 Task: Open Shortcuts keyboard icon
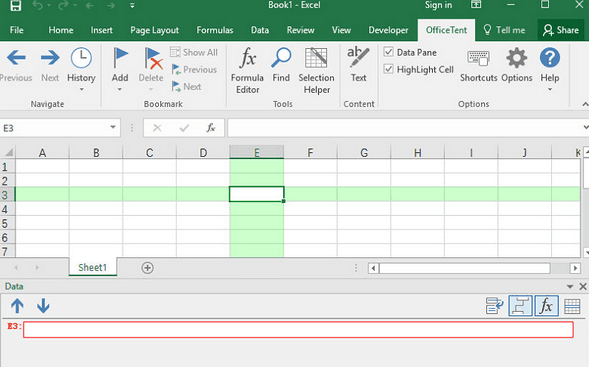click(478, 65)
